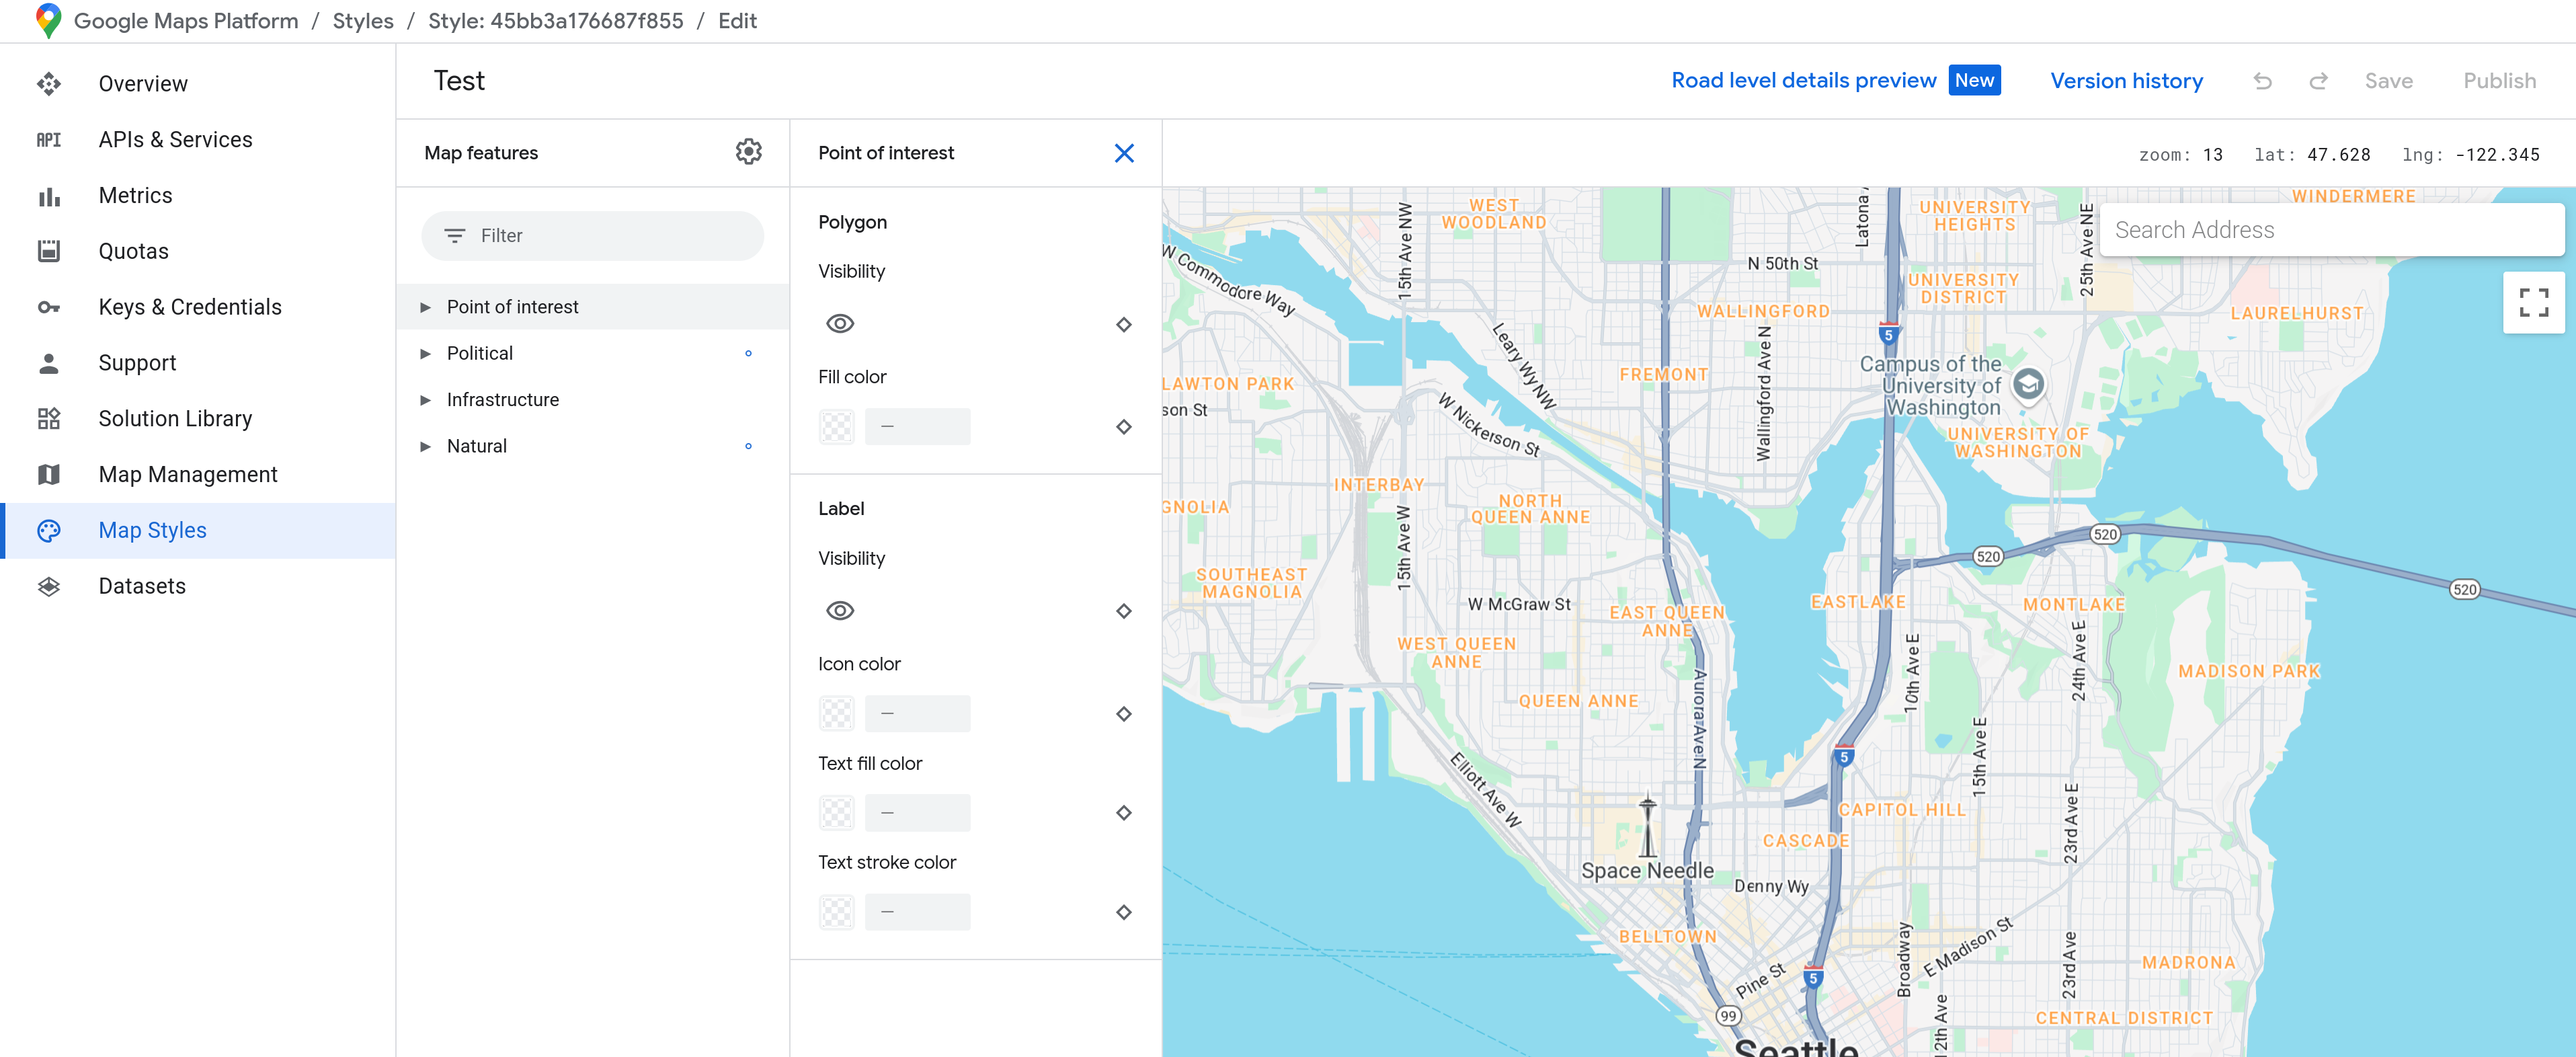Open the Styles breadcrumb item
Image resolution: width=2576 pixels, height=1057 pixels.
362,20
